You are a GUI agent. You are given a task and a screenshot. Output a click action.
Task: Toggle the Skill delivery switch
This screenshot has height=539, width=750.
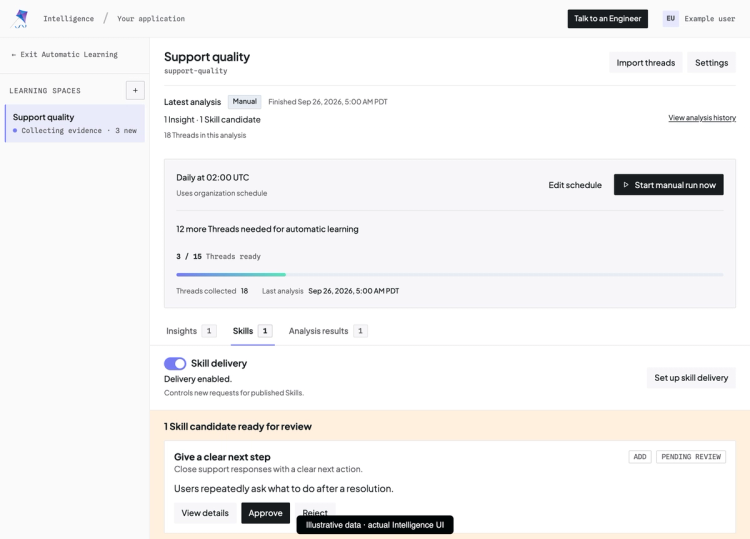click(x=175, y=363)
